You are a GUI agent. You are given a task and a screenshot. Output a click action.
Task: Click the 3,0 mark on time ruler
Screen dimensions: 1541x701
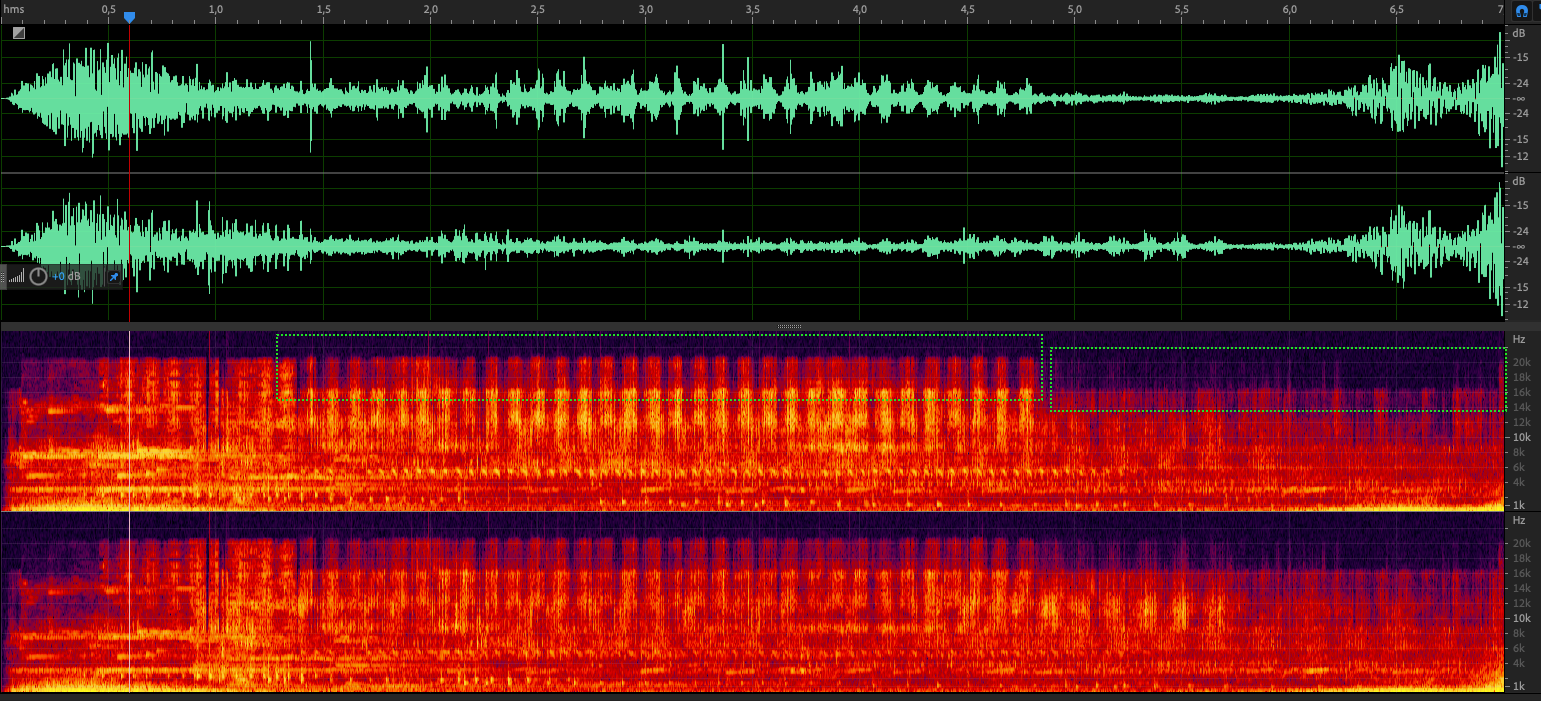tap(645, 9)
